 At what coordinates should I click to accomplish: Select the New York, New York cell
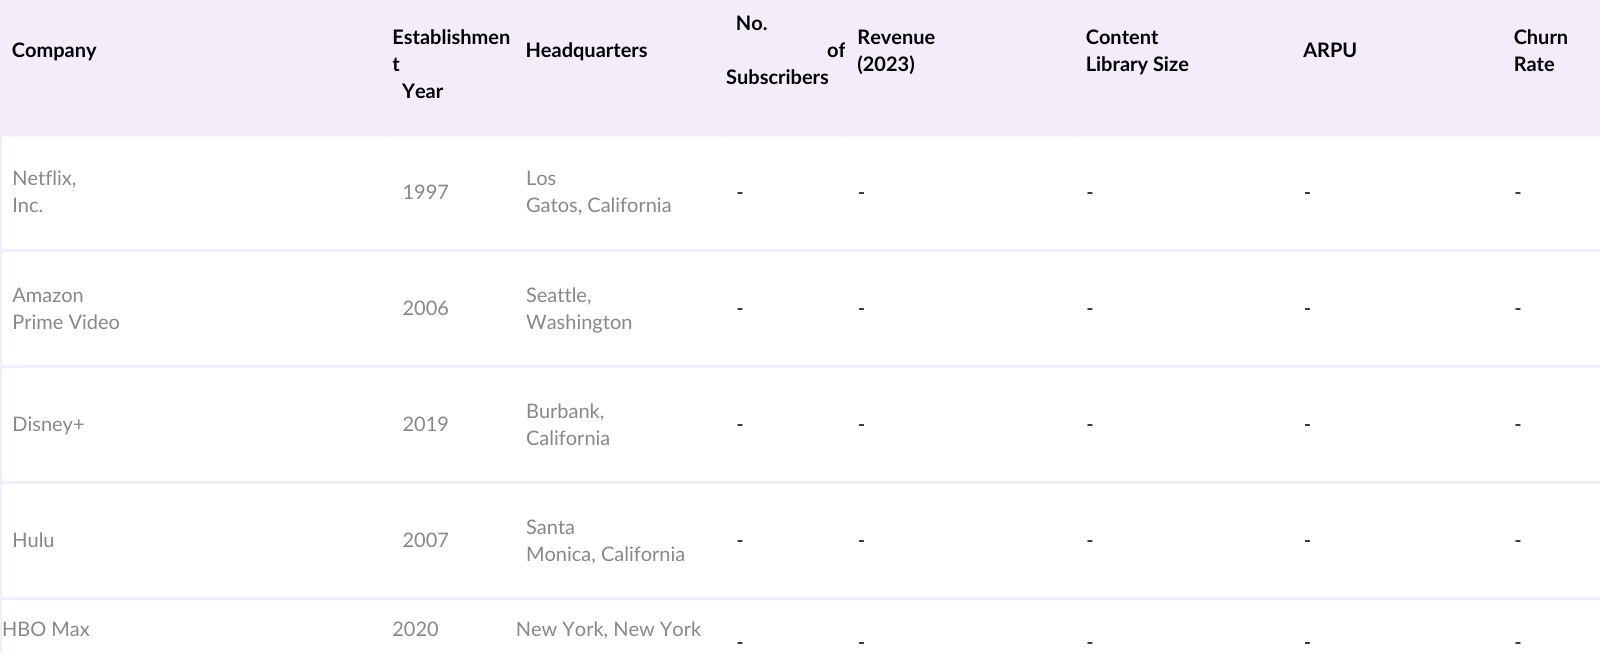tap(608, 629)
